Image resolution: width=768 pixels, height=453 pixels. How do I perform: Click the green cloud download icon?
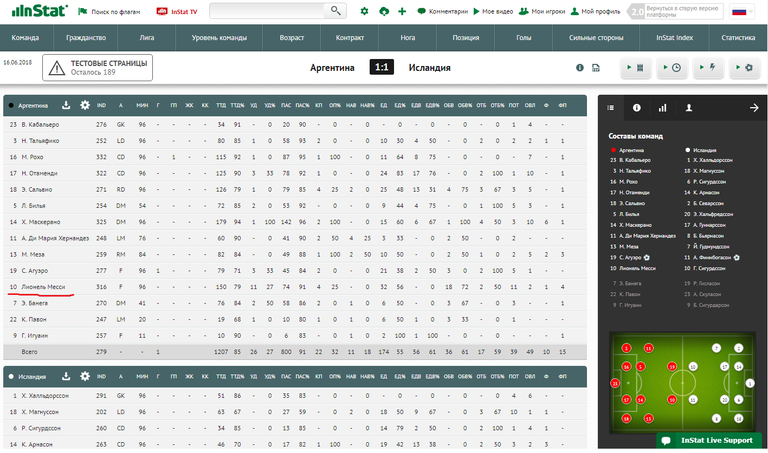click(384, 11)
